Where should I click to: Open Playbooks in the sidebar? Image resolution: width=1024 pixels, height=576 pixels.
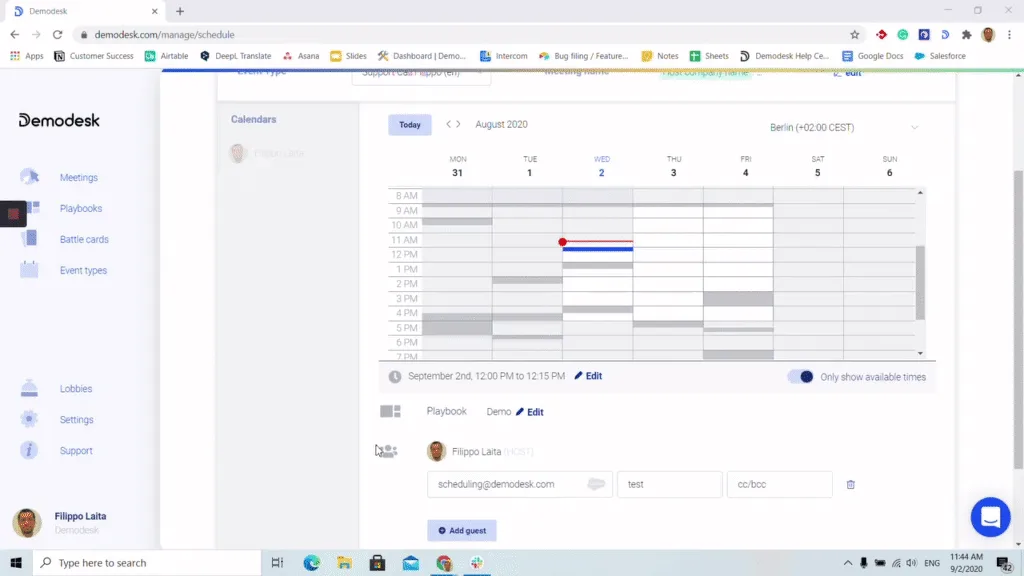[80, 208]
